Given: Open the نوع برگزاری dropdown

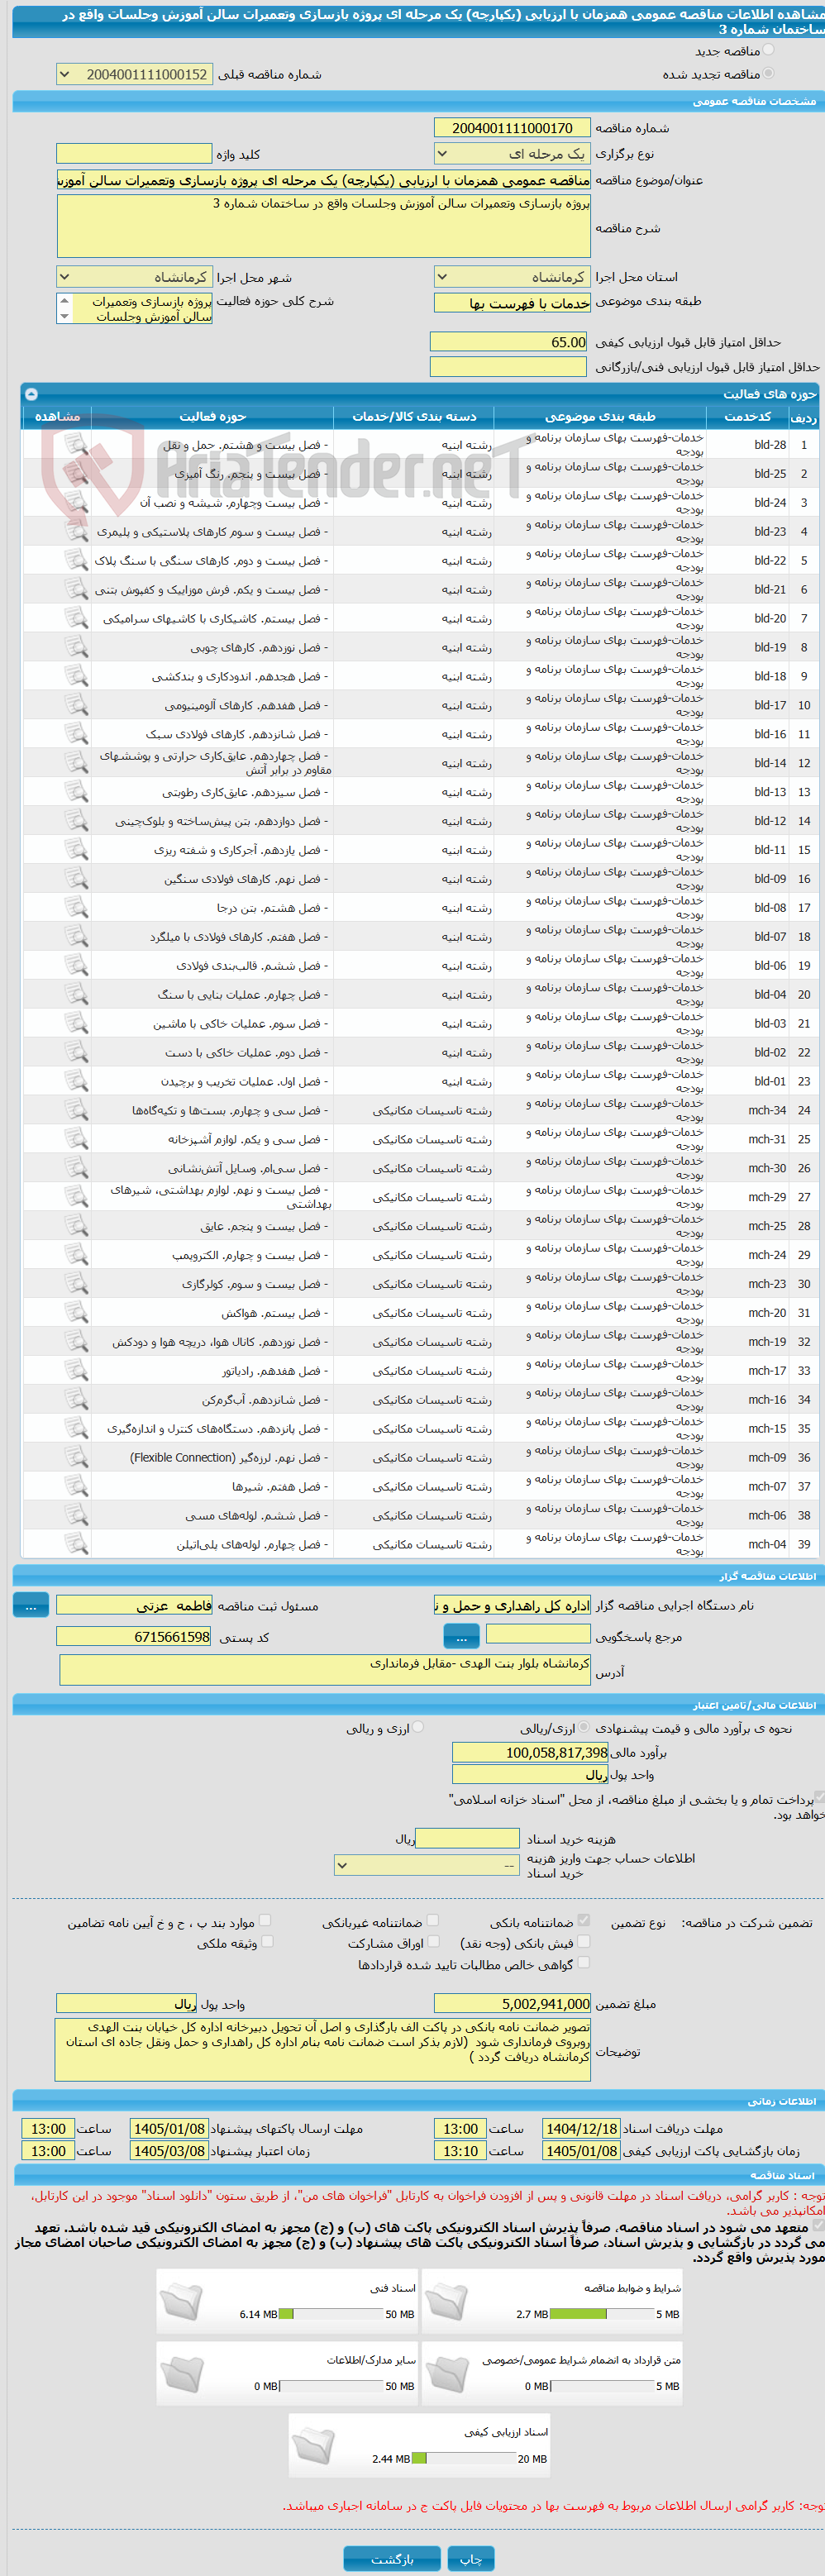Looking at the screenshot, I should tap(512, 154).
